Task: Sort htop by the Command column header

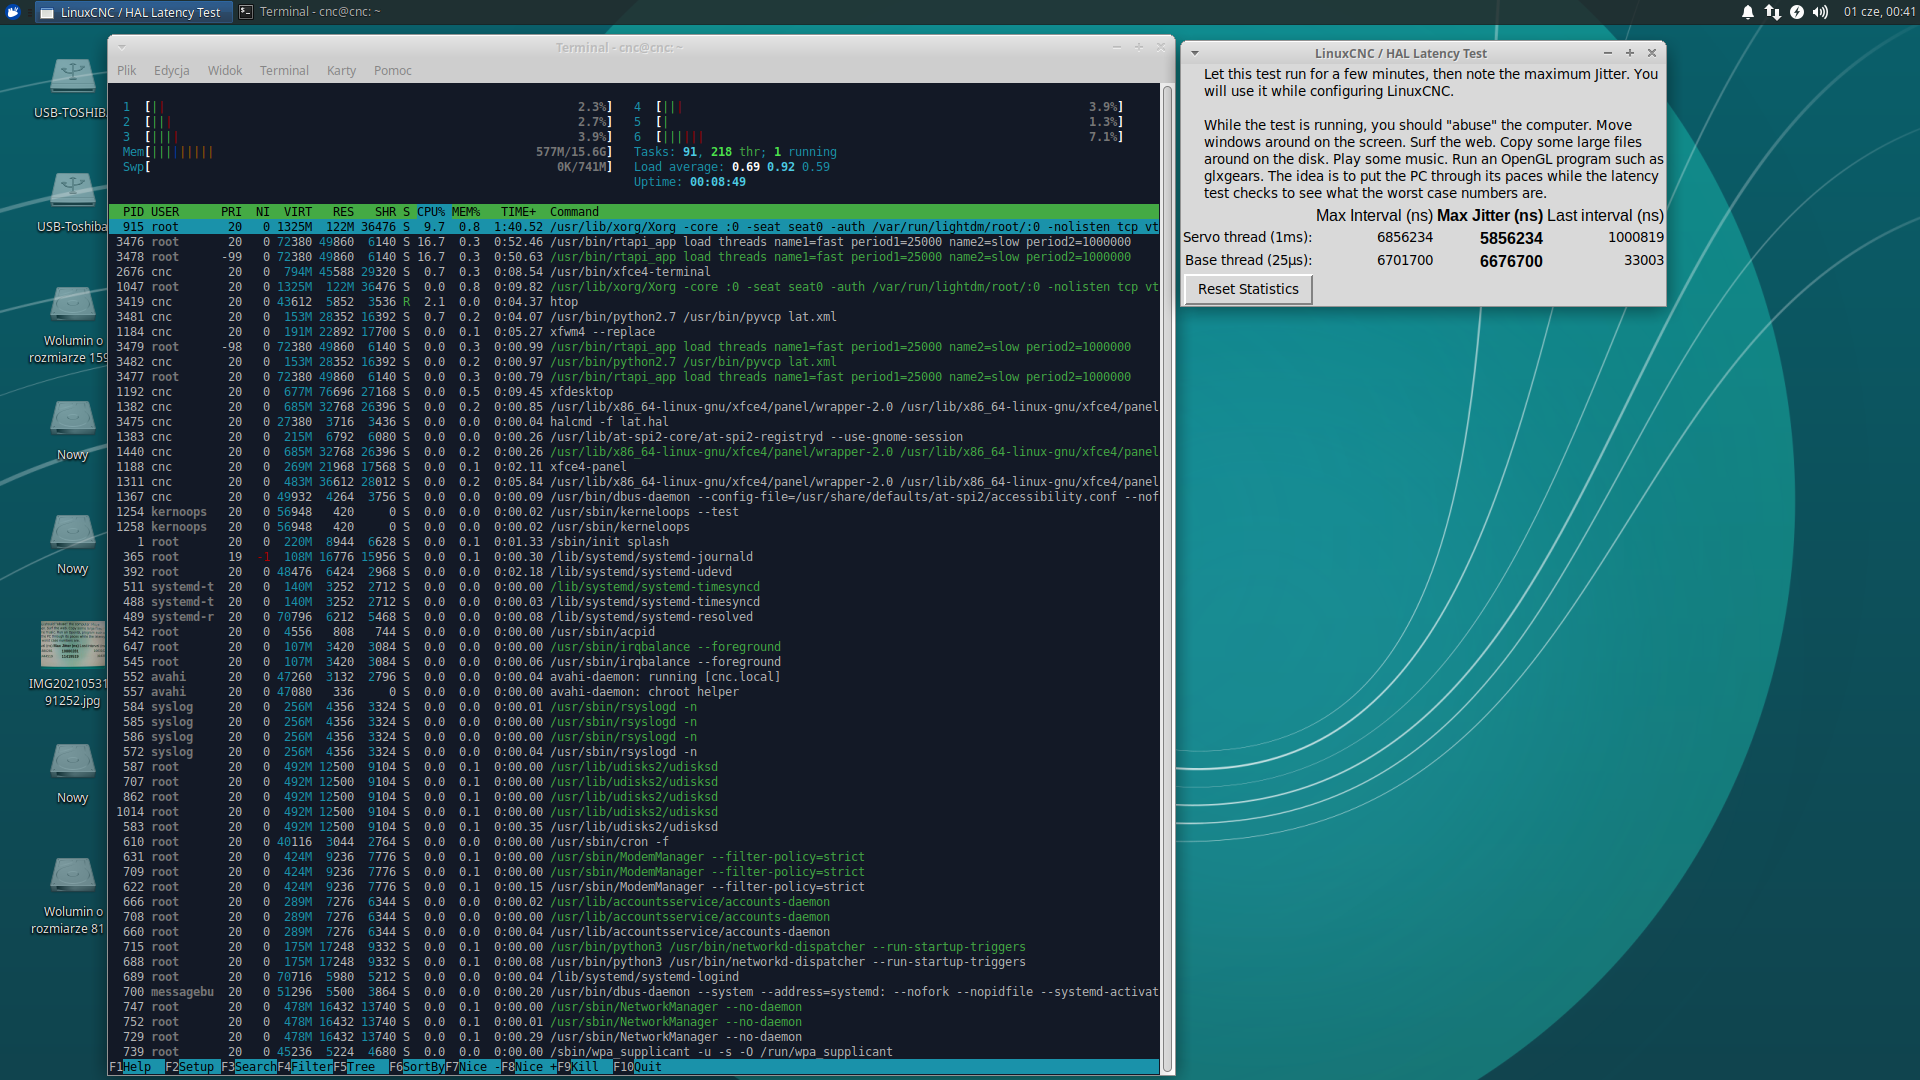Action: (574, 212)
